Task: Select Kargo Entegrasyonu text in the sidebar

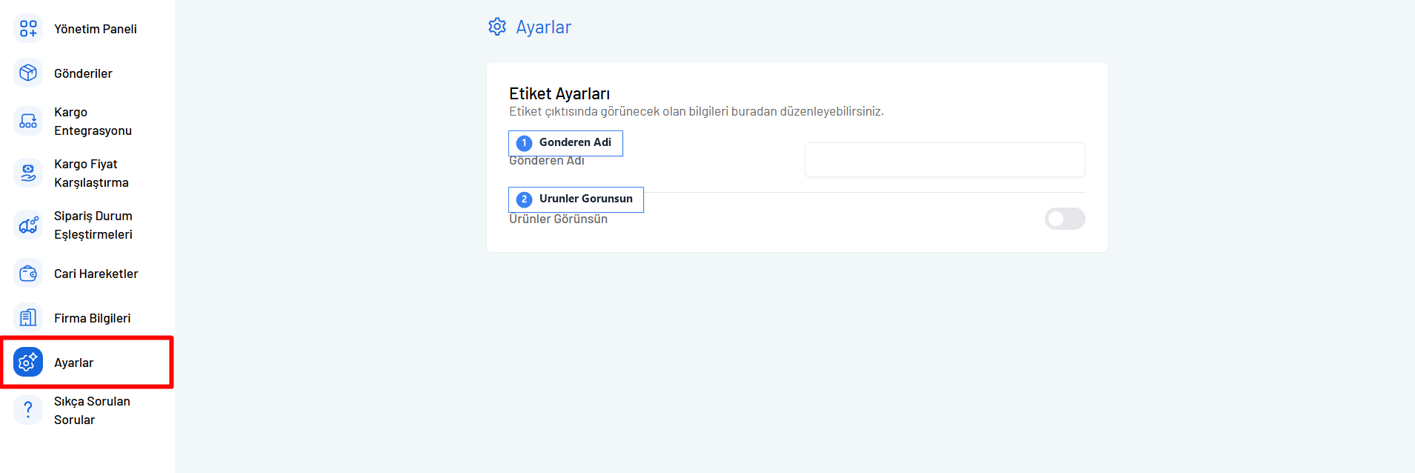Action: click(92, 121)
